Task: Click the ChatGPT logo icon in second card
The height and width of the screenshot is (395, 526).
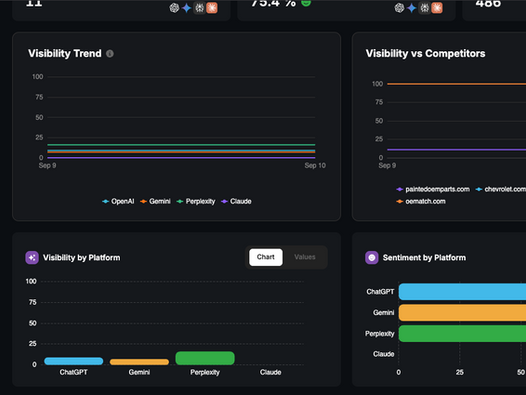Action: click(x=399, y=8)
